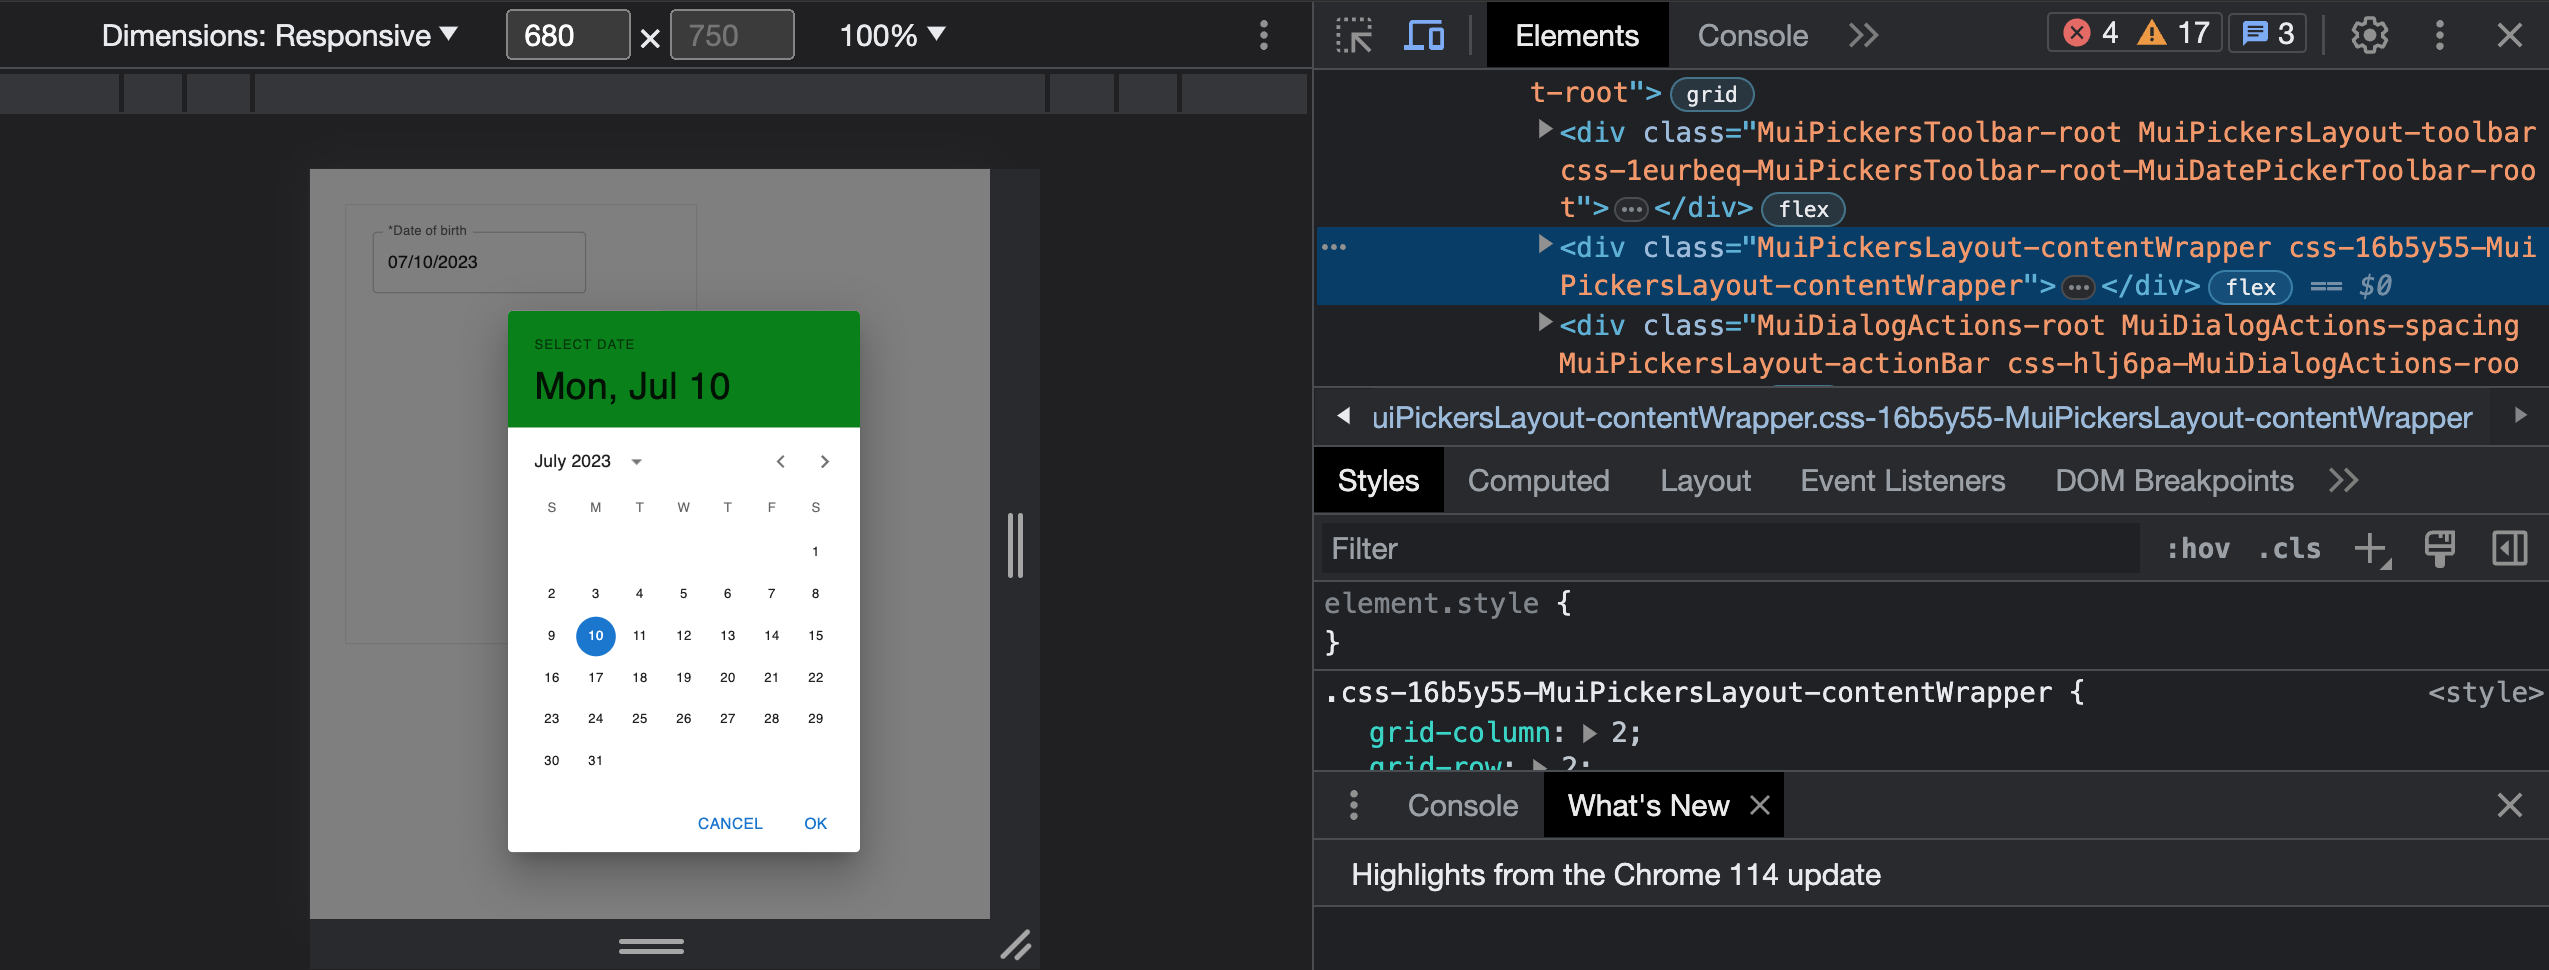The width and height of the screenshot is (2549, 970).
Task: Grab the right viewport resize handle
Action: [x=1015, y=545]
